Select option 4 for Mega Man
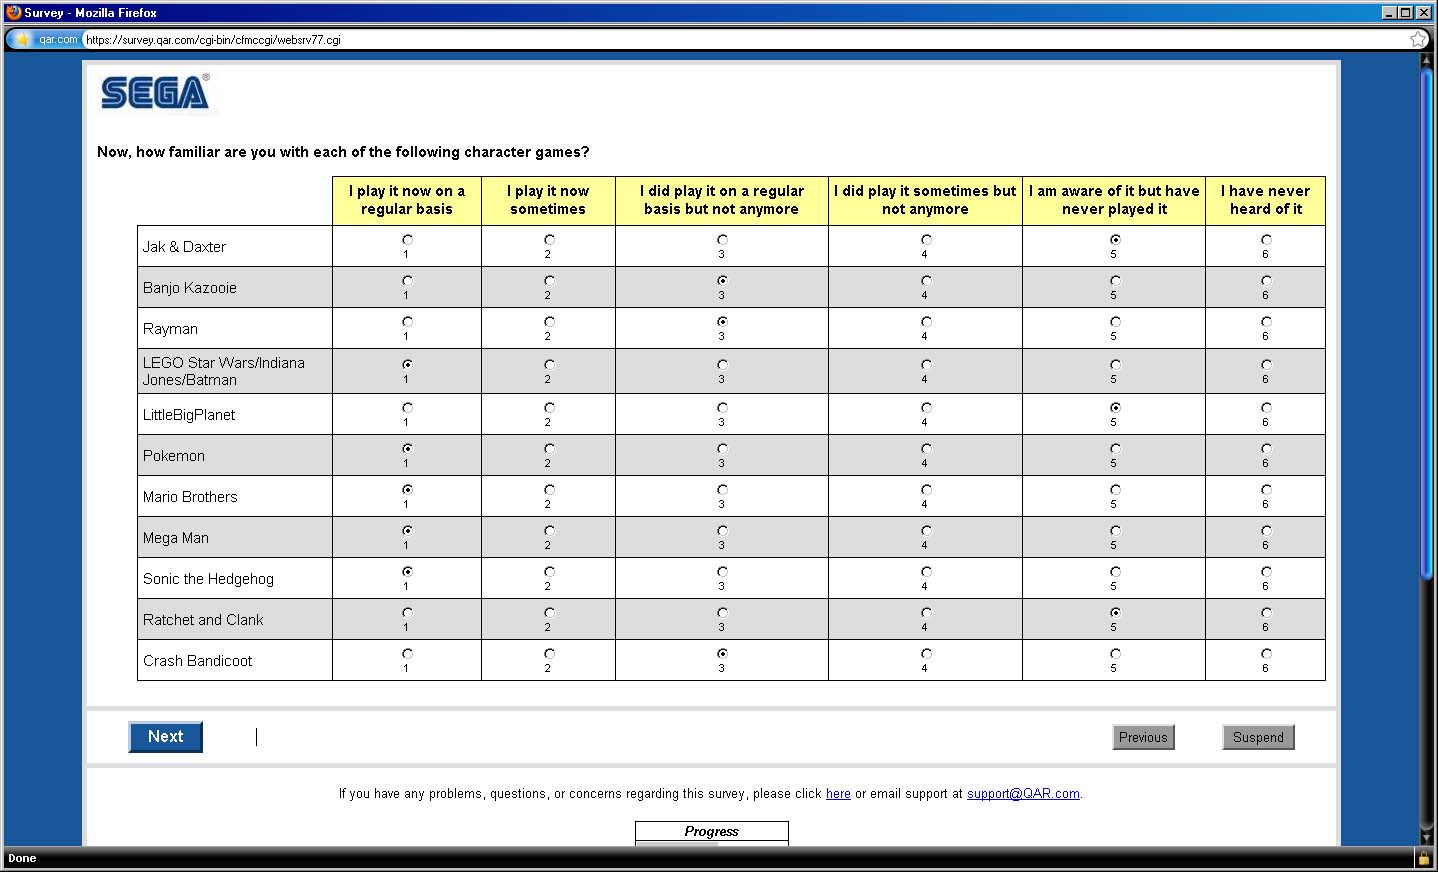 [x=926, y=531]
